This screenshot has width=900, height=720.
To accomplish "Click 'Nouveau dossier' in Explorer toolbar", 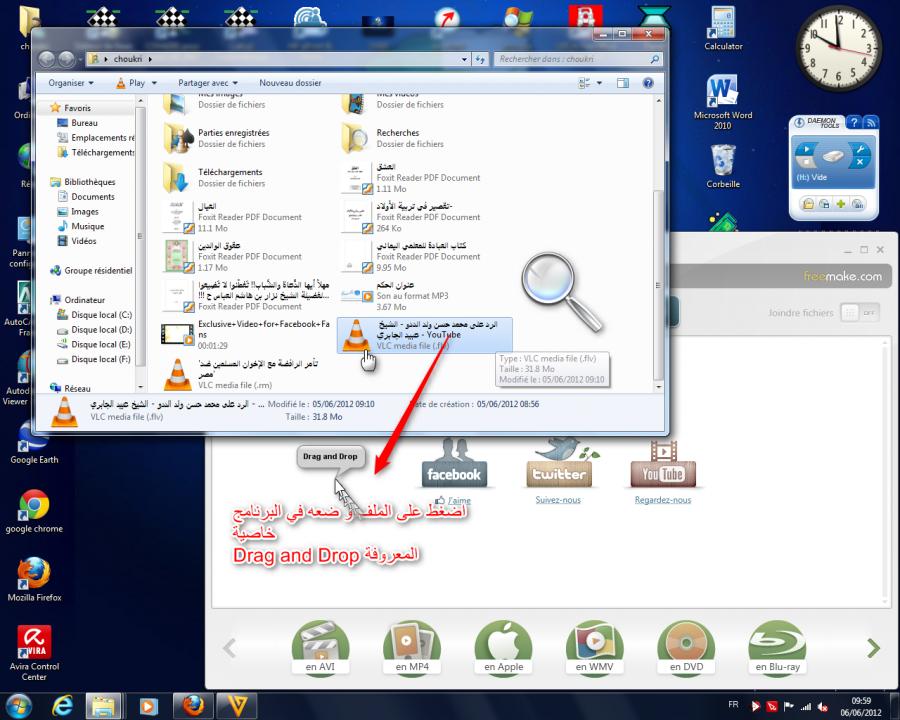I will [x=290, y=83].
